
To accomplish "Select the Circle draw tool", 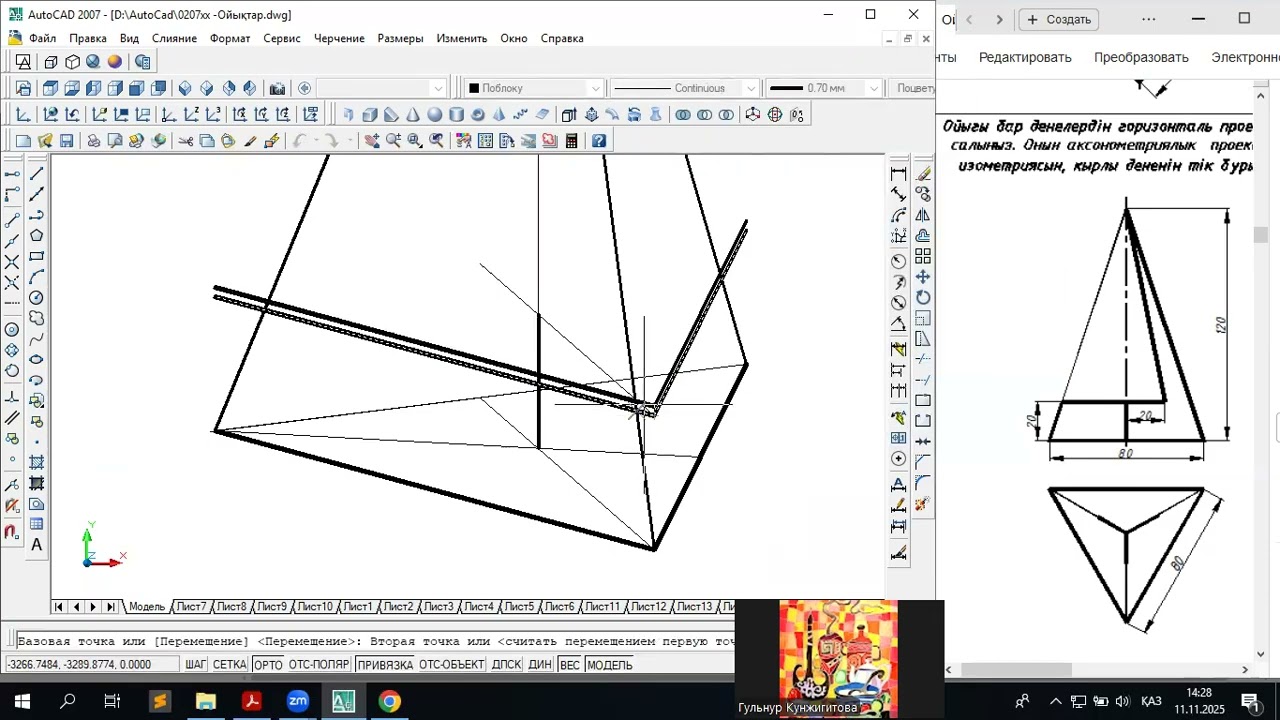I will pos(37,298).
